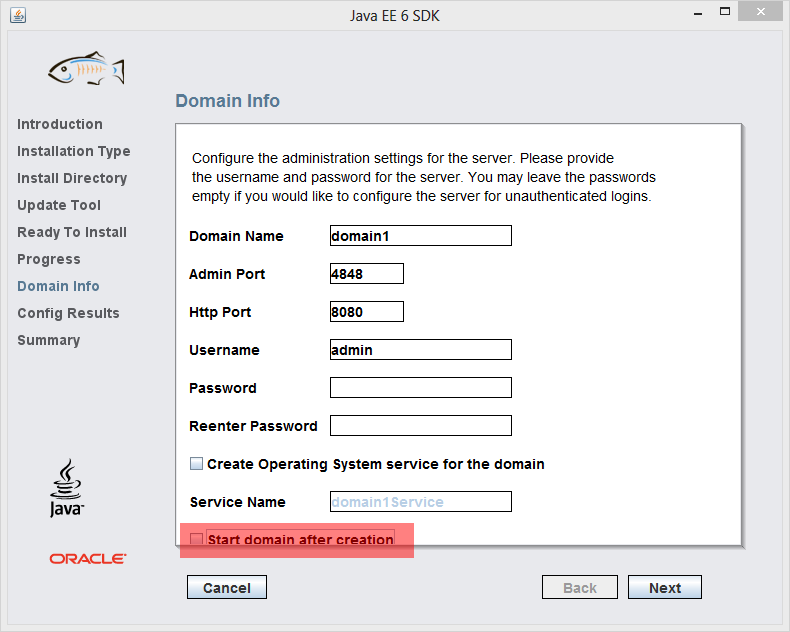Image resolution: width=790 pixels, height=632 pixels.
Task: Click the Back button
Action: [x=579, y=587]
